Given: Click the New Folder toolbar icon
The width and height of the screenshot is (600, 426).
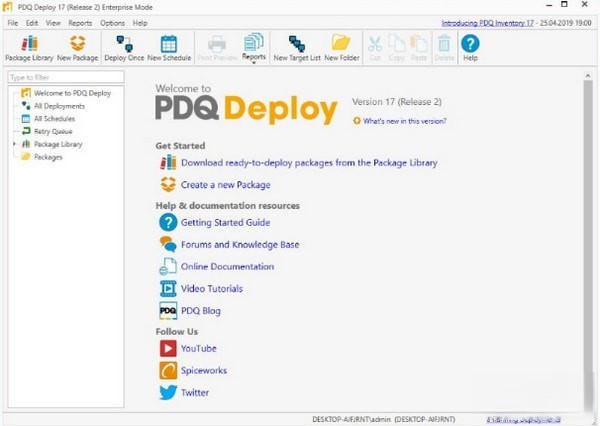Looking at the screenshot, I should click(x=342, y=49).
